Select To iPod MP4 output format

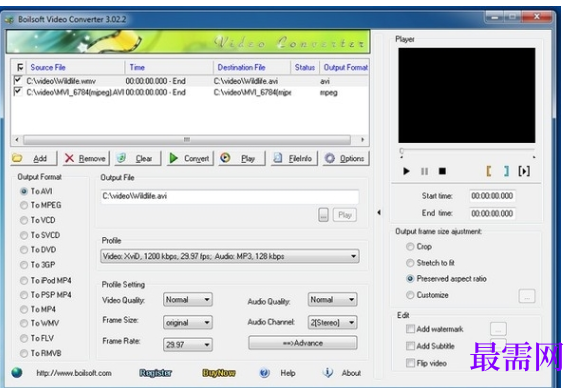tap(24, 280)
